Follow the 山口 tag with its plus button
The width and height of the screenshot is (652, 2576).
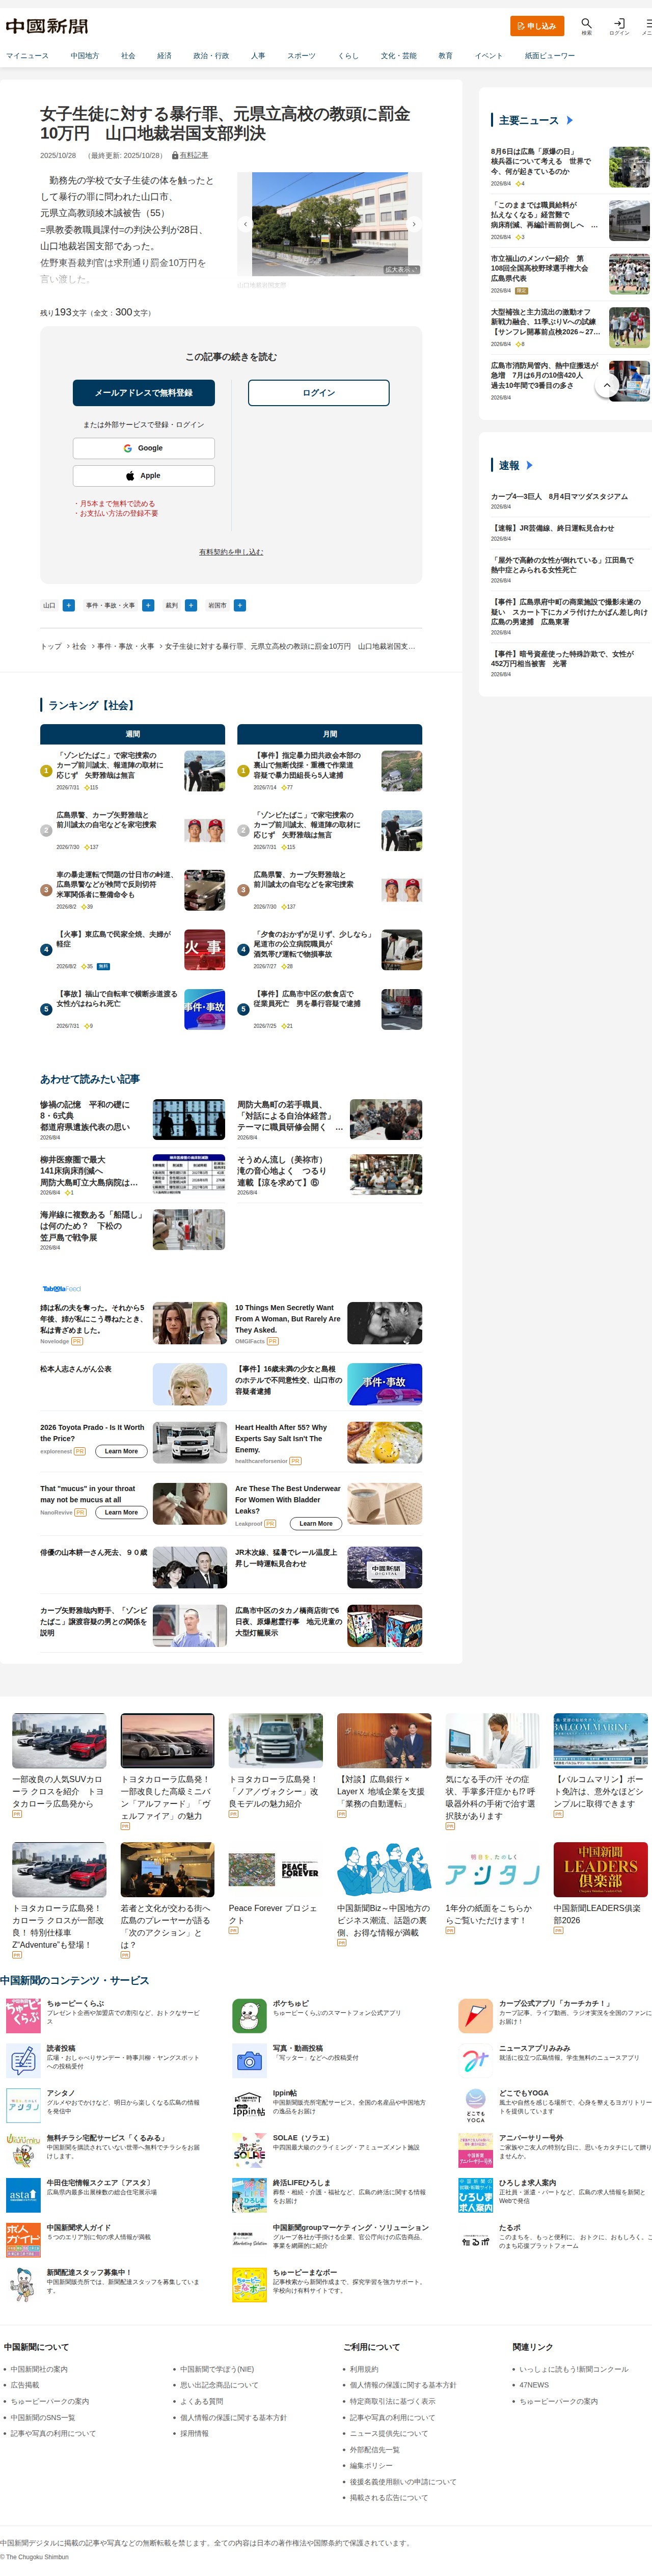click(68, 606)
